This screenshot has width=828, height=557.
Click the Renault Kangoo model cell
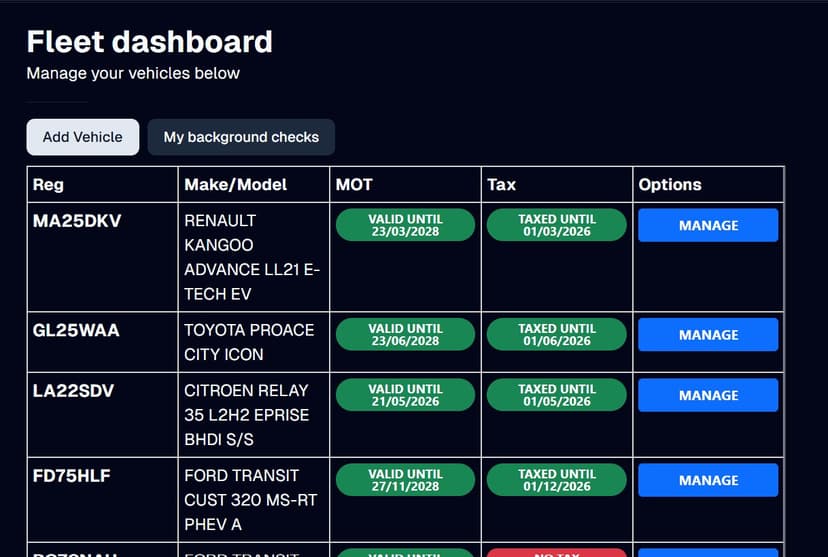pos(254,257)
